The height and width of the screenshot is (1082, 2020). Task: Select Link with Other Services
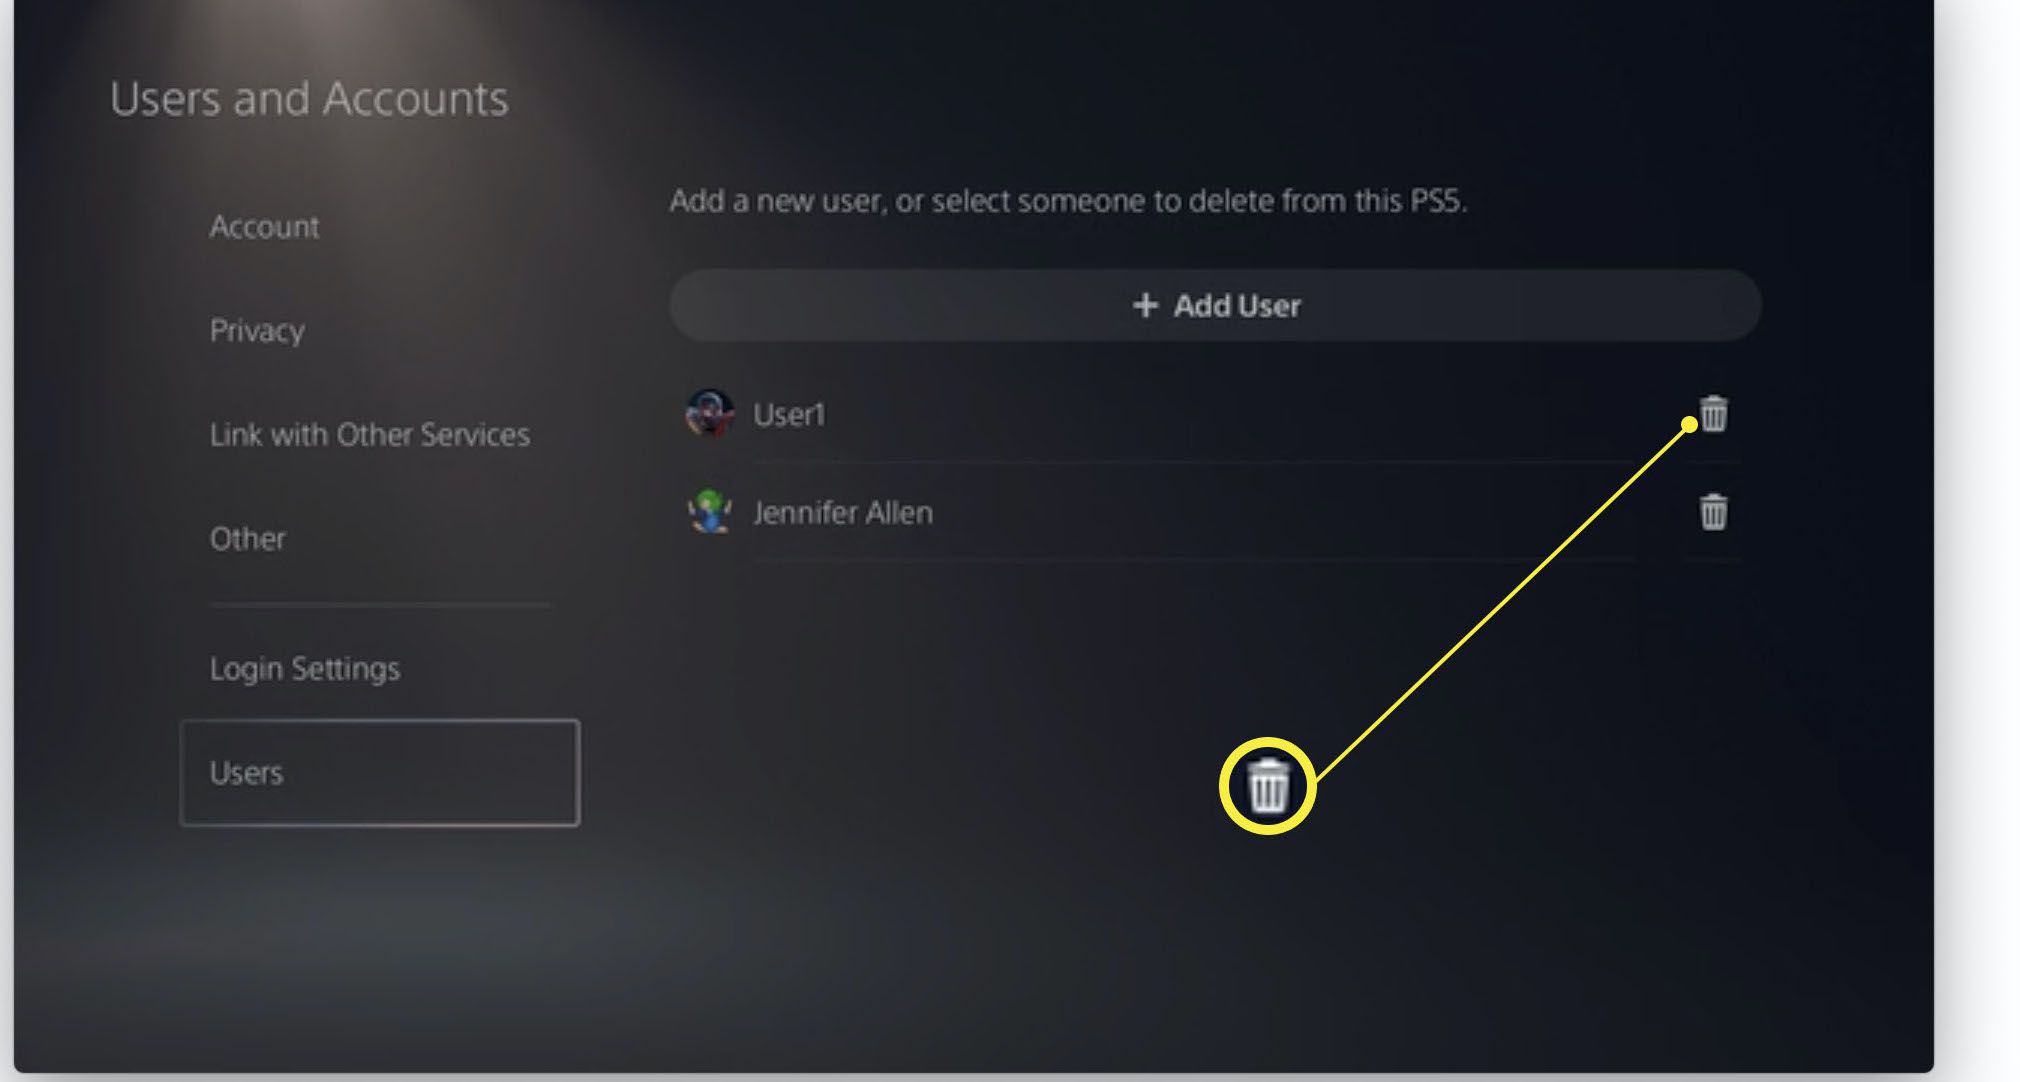coord(369,434)
